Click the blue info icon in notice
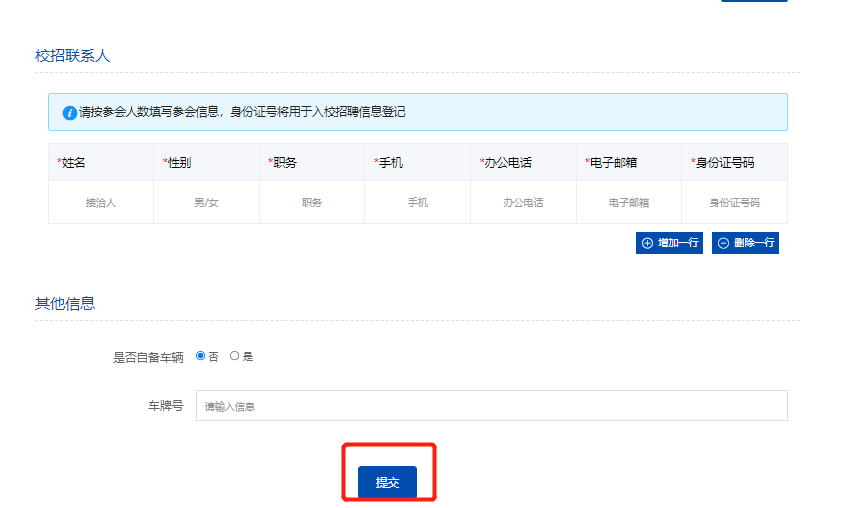The width and height of the screenshot is (841, 508). point(69,113)
